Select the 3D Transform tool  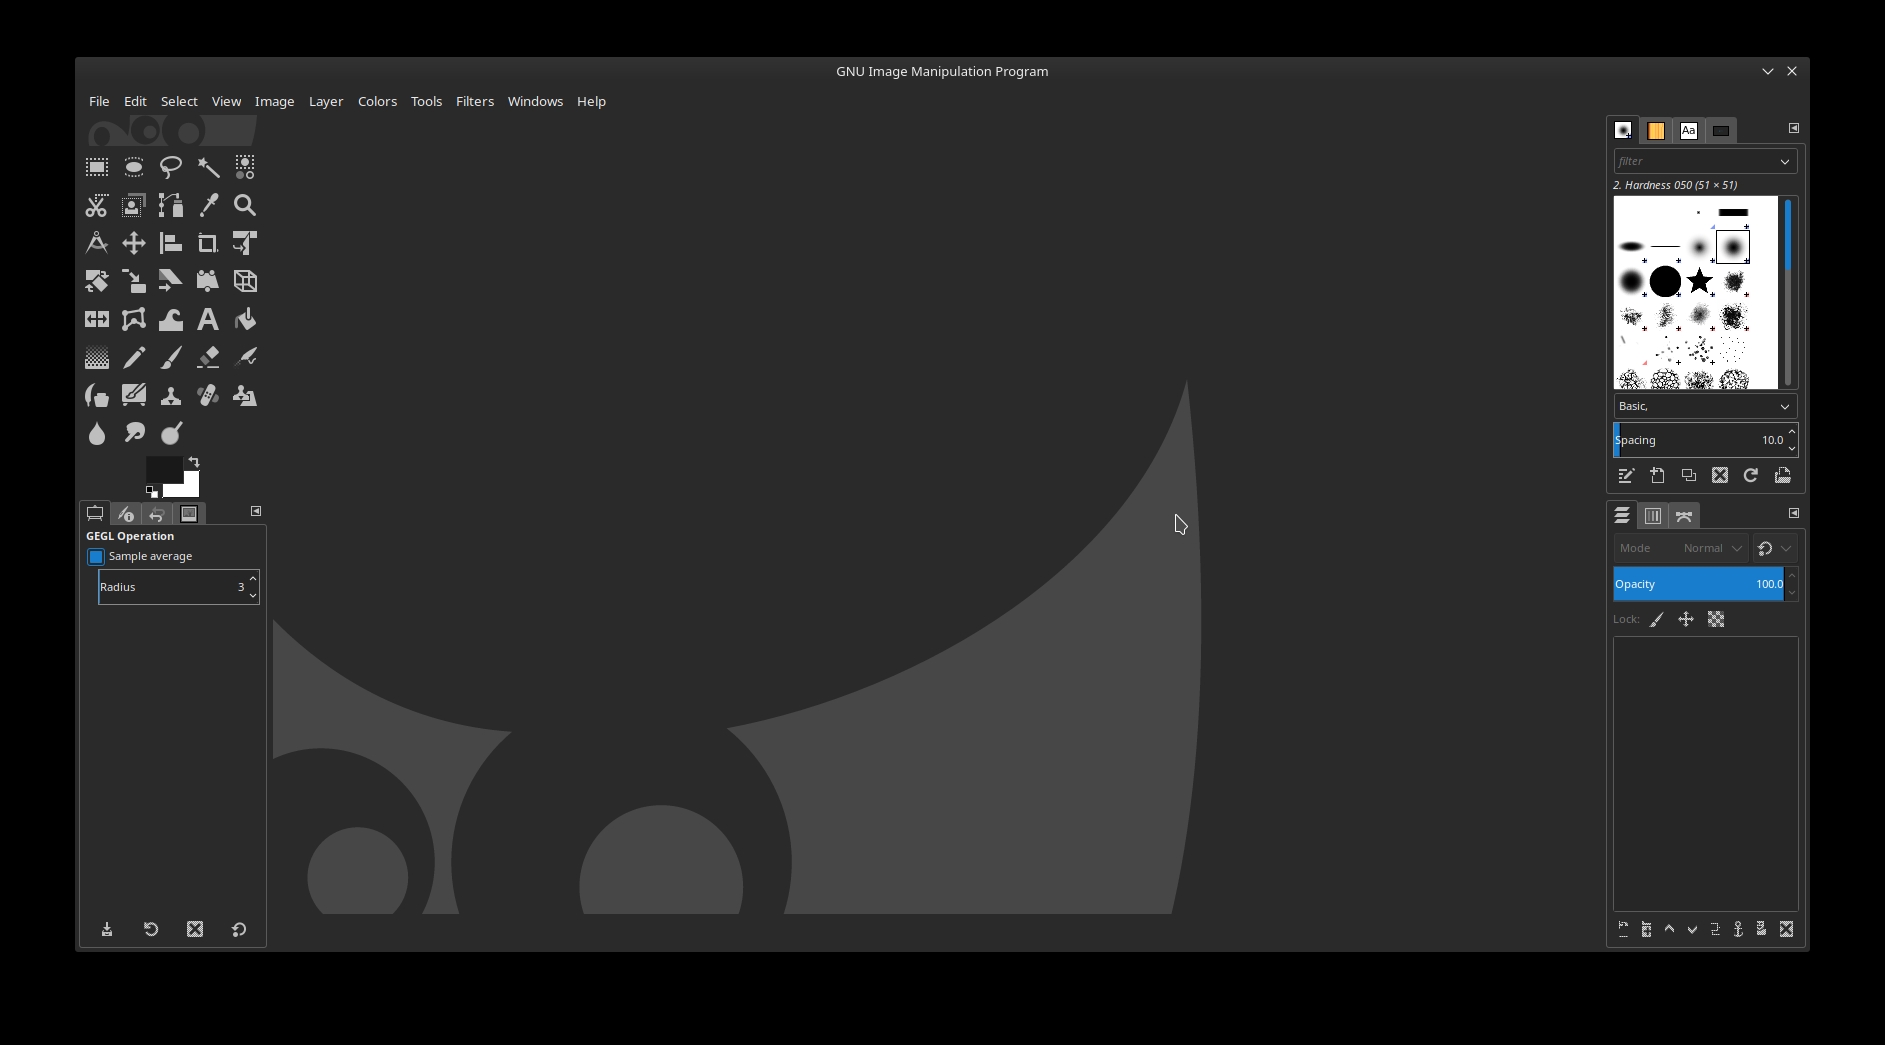[245, 281]
